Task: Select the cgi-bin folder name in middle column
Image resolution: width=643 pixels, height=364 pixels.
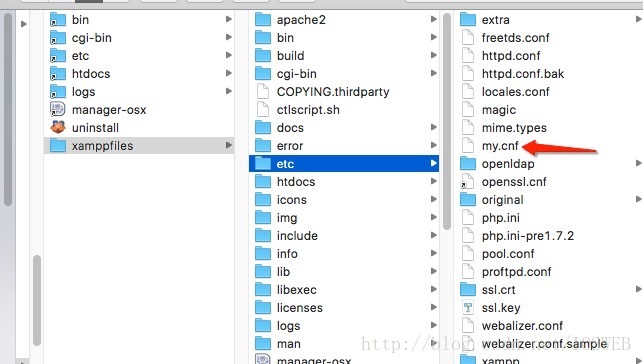Action: [296, 74]
